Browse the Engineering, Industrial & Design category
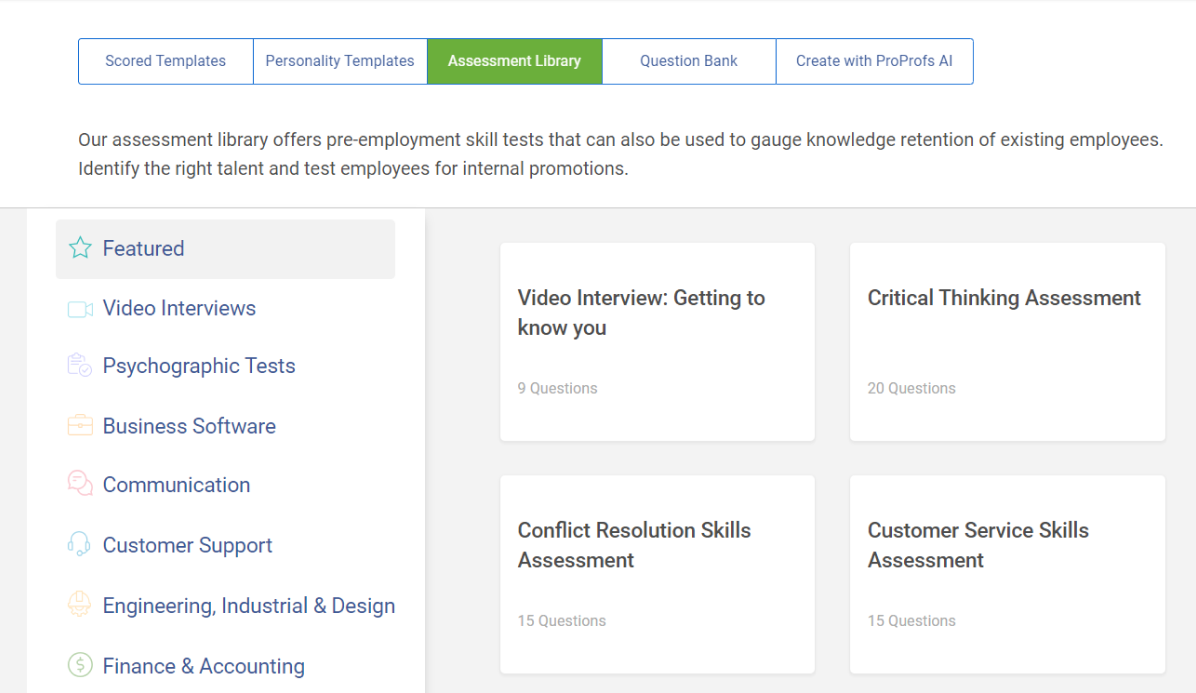This screenshot has height=693, width=1196. coord(249,606)
